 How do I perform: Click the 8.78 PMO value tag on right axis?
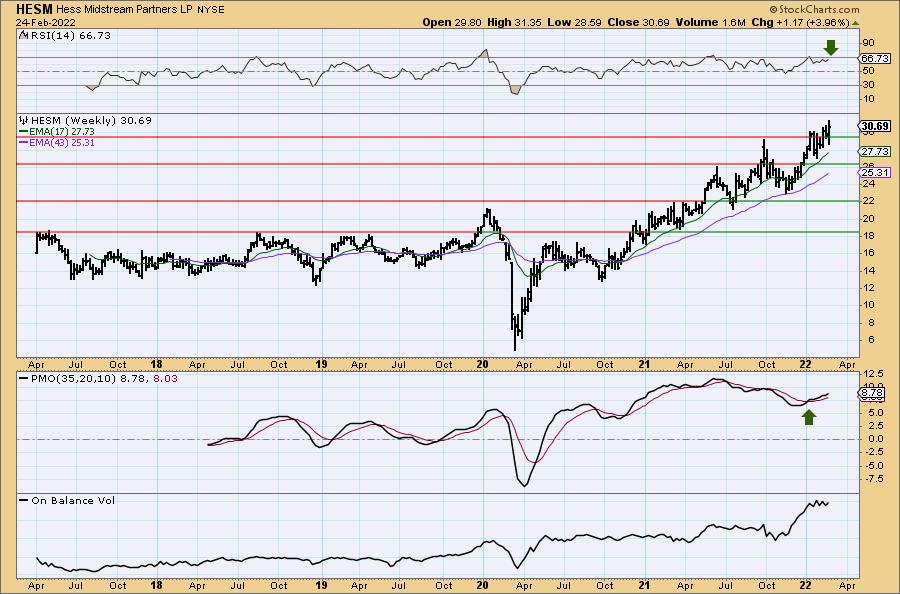click(872, 393)
